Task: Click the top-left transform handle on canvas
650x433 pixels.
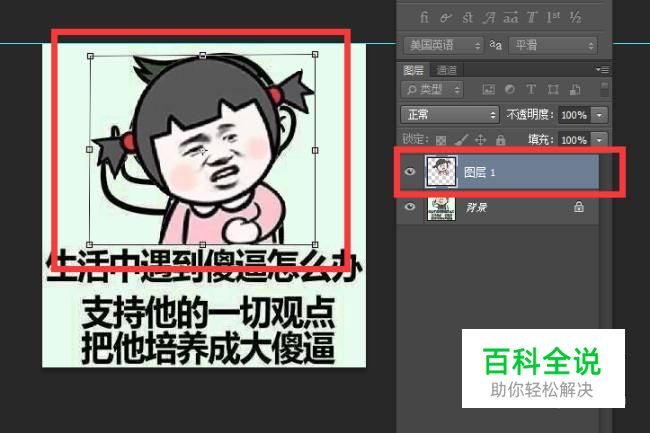Action: tap(90, 56)
